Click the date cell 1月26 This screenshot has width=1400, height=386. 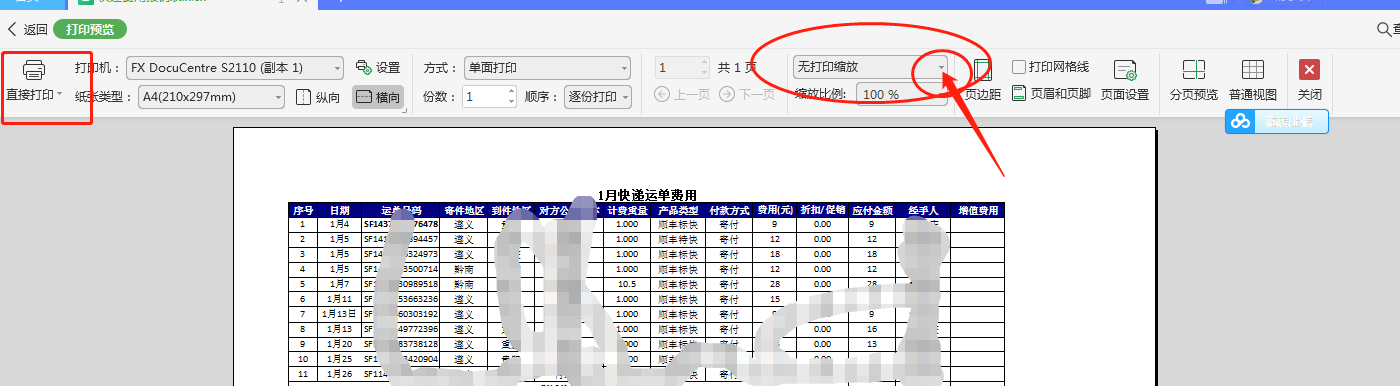pos(339,374)
